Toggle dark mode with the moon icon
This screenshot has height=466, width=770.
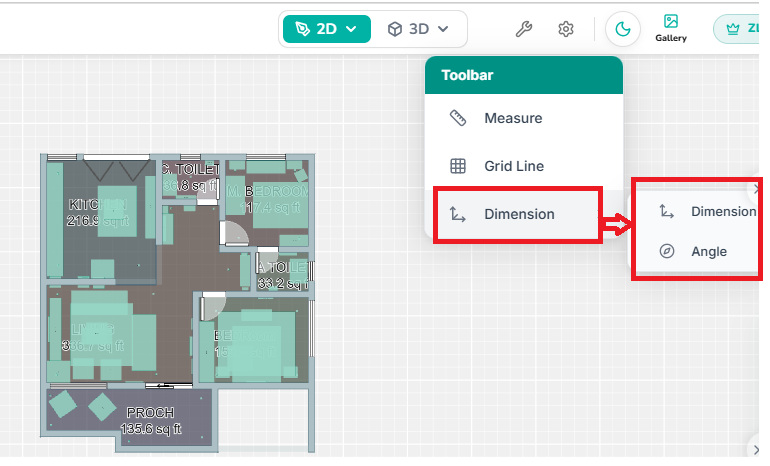point(623,29)
